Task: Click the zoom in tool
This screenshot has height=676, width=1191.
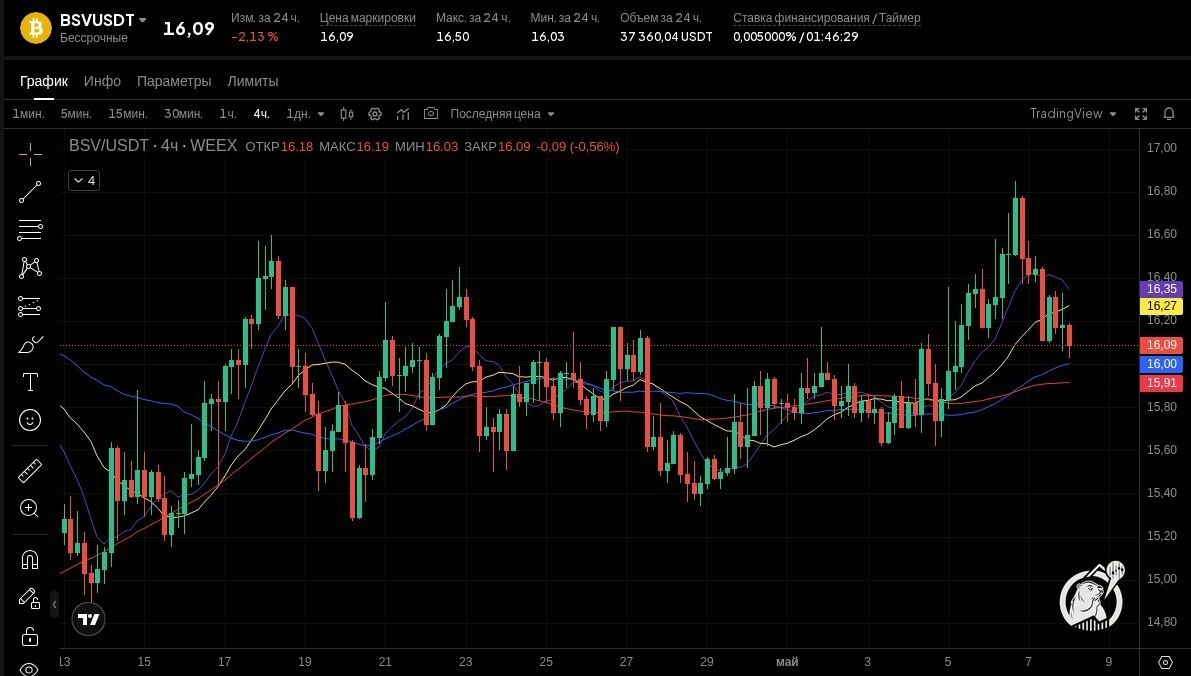Action: 30,508
